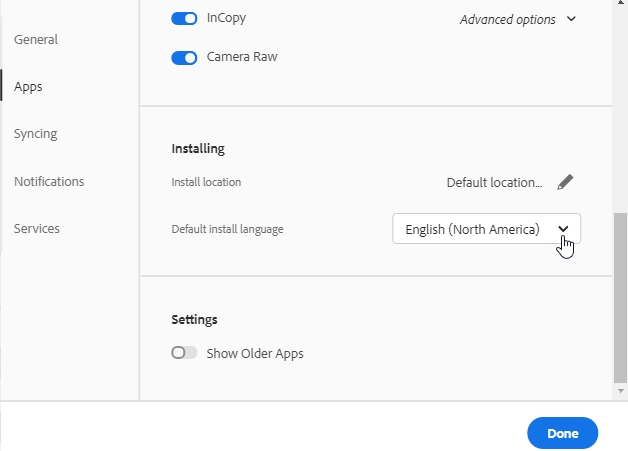628x451 pixels.
Task: Click the Default location text
Action: point(494,182)
